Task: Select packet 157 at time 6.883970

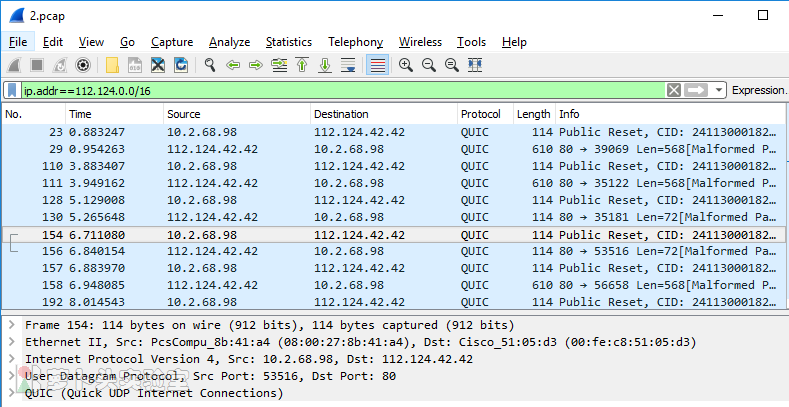Action: (x=393, y=268)
